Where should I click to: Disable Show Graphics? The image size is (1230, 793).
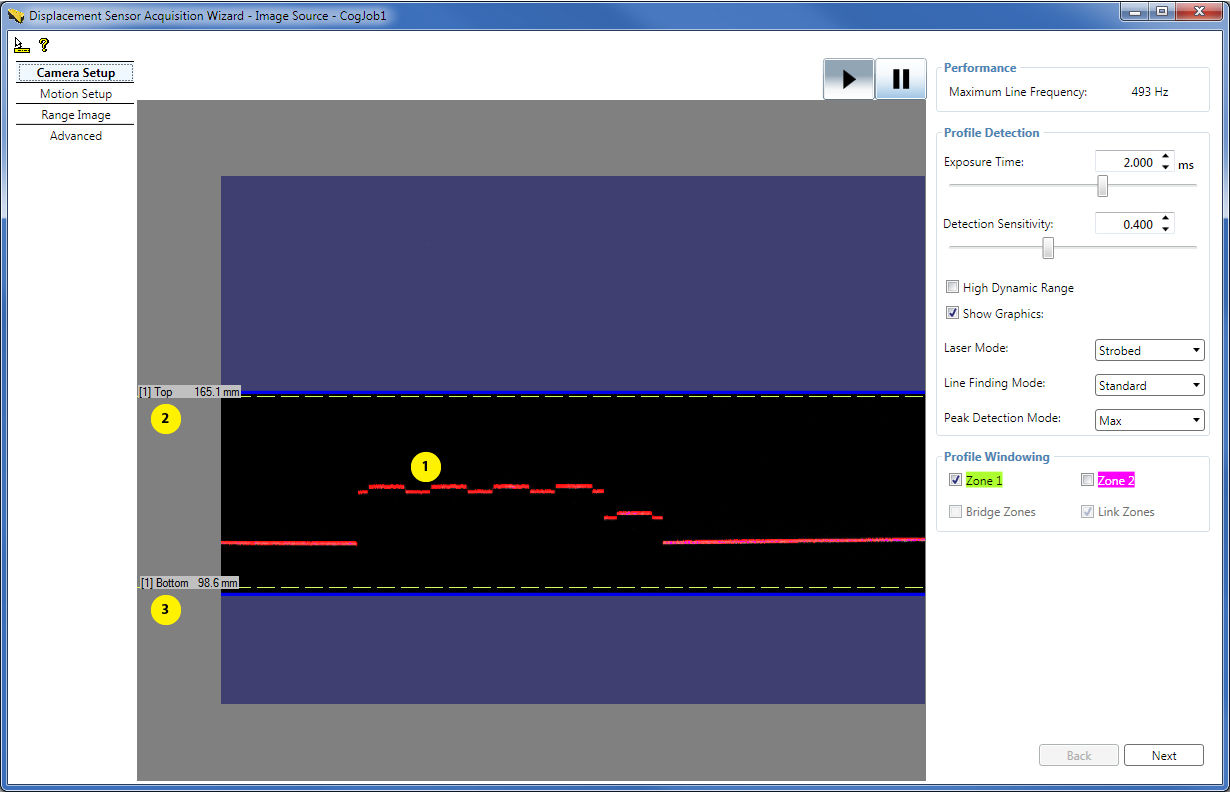(952, 312)
